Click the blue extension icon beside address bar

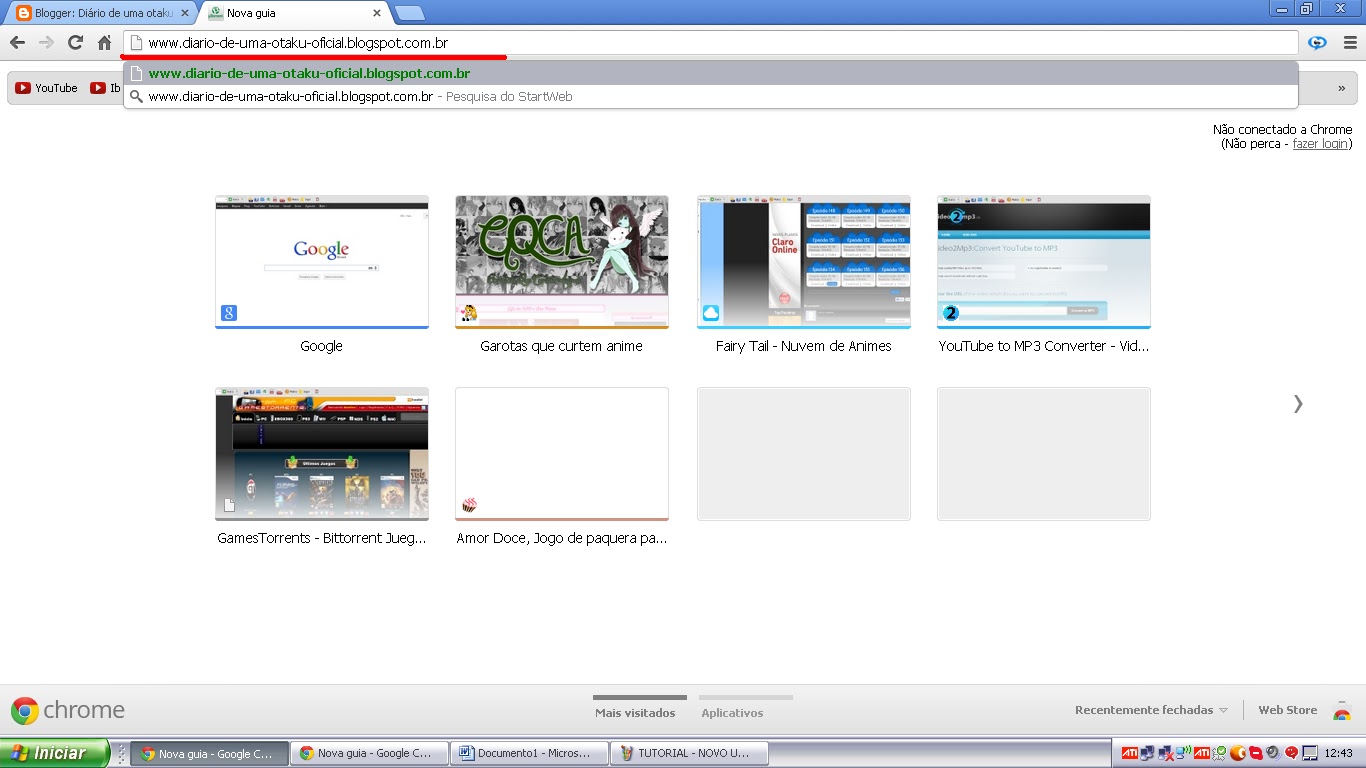pos(1318,43)
